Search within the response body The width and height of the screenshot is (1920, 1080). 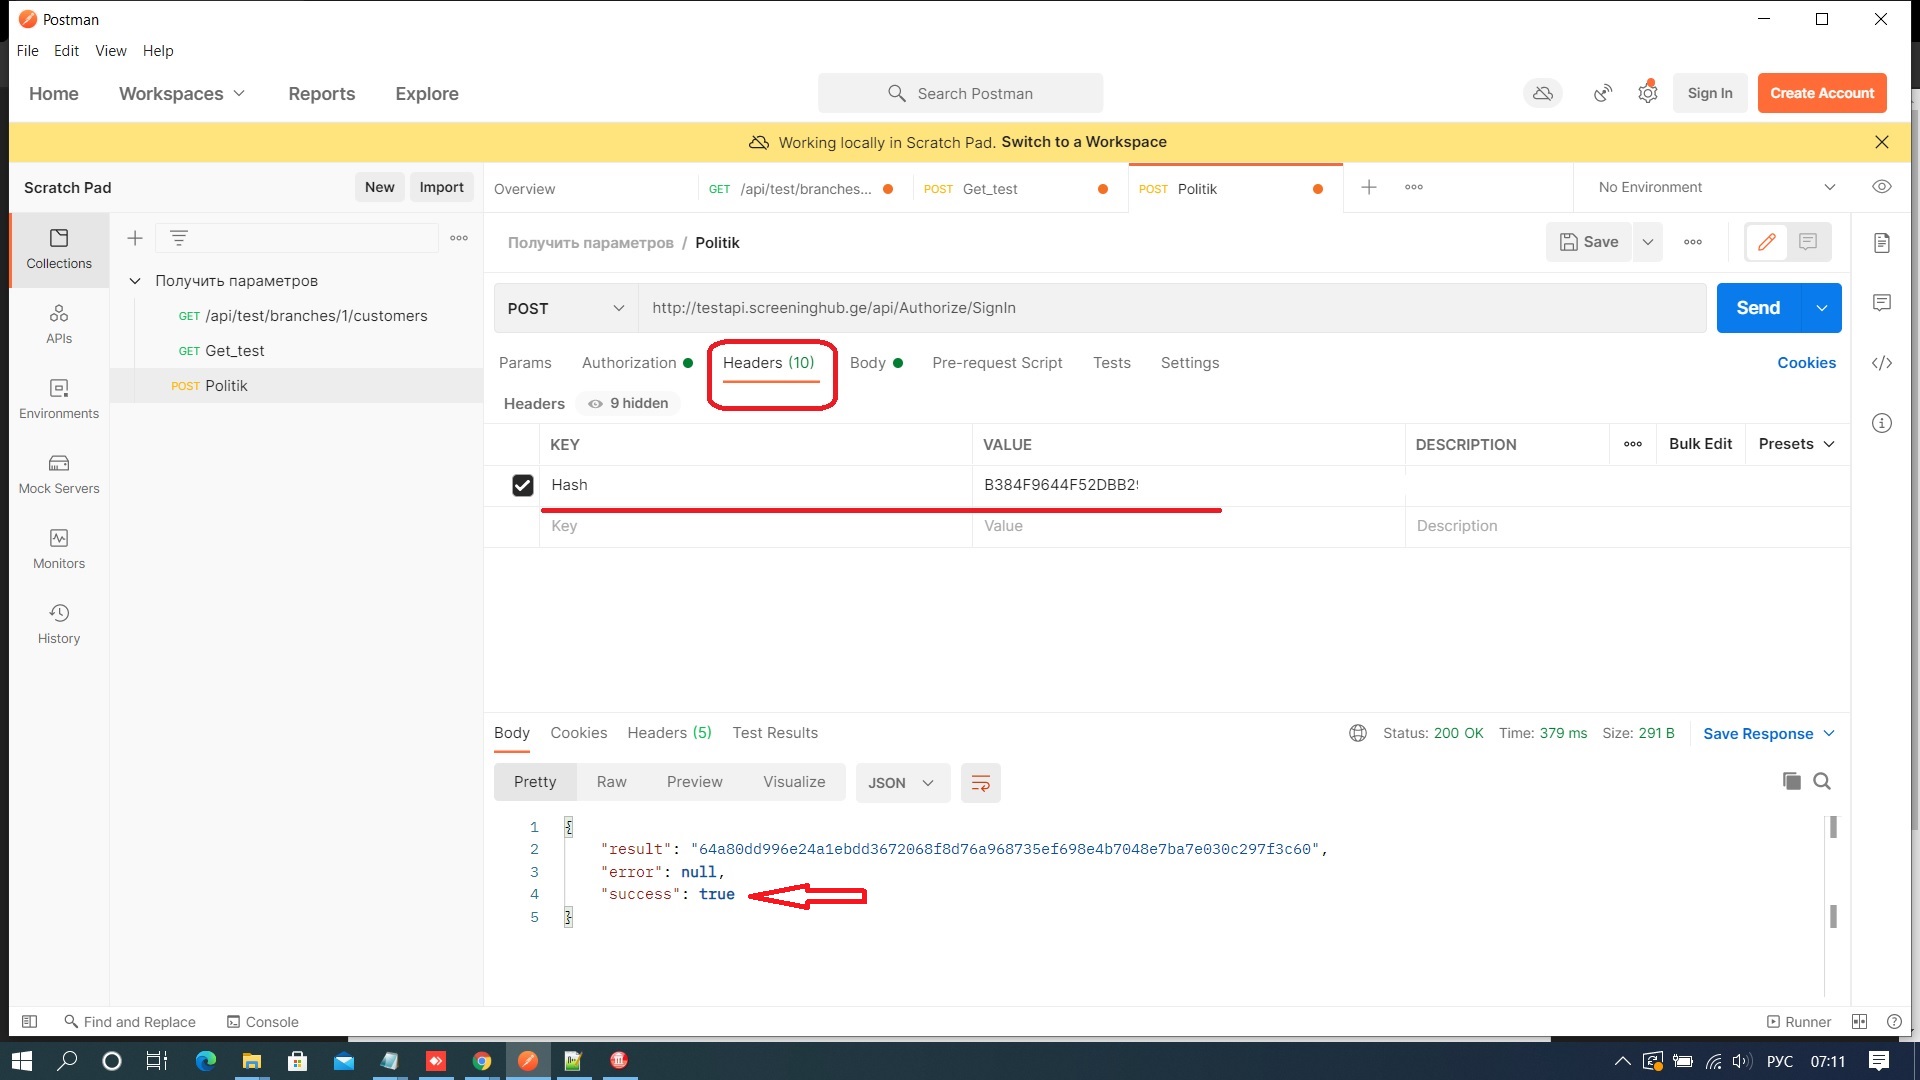(x=1822, y=781)
